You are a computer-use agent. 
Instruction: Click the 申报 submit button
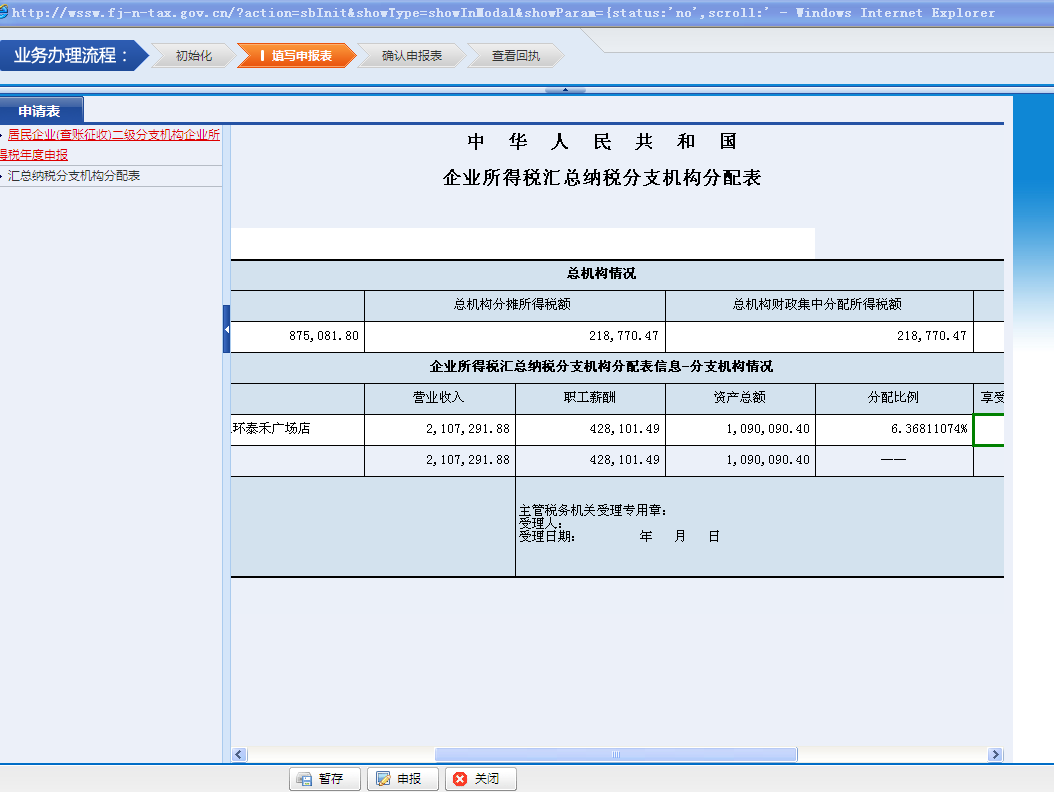[403, 779]
